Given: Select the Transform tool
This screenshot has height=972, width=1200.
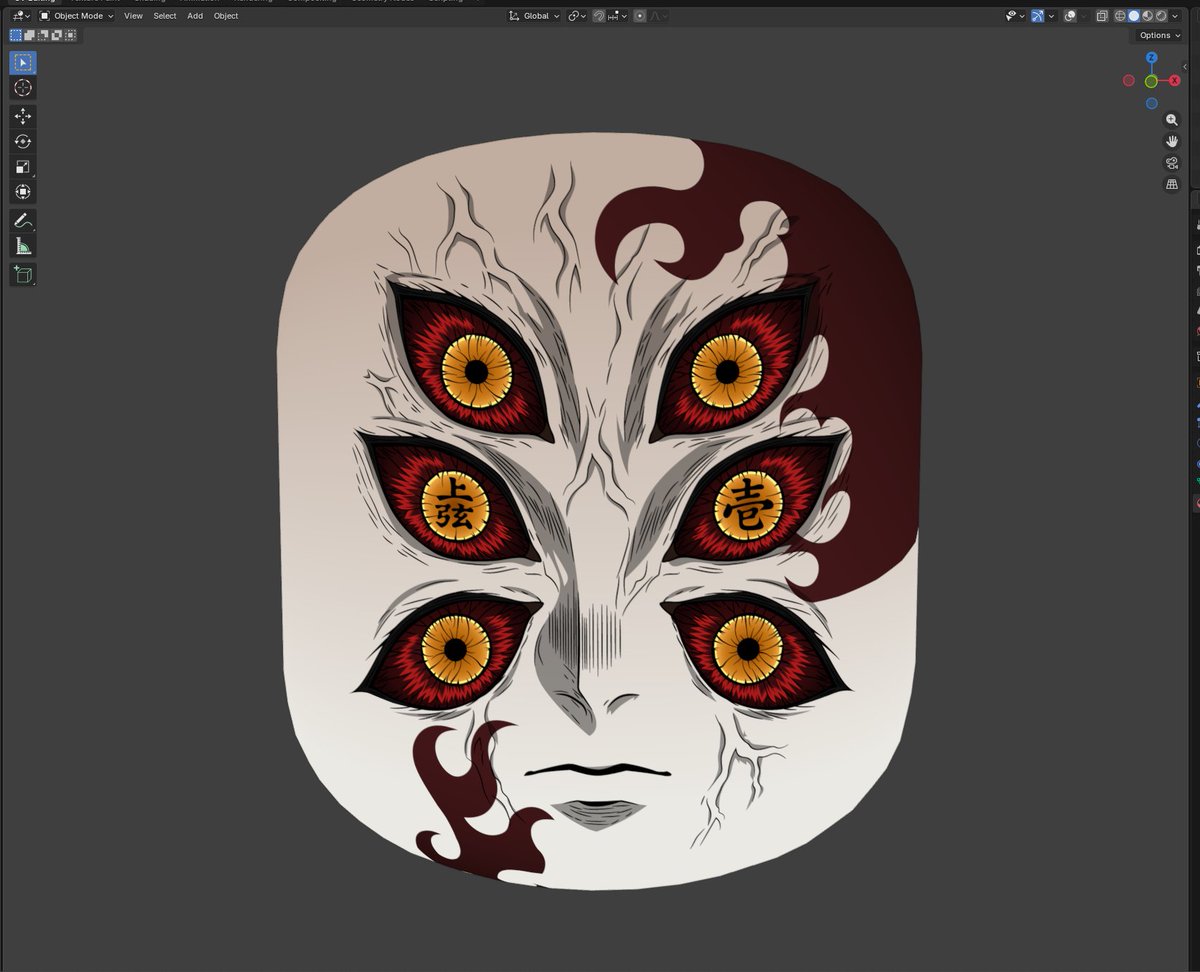Looking at the screenshot, I should click(x=23, y=191).
